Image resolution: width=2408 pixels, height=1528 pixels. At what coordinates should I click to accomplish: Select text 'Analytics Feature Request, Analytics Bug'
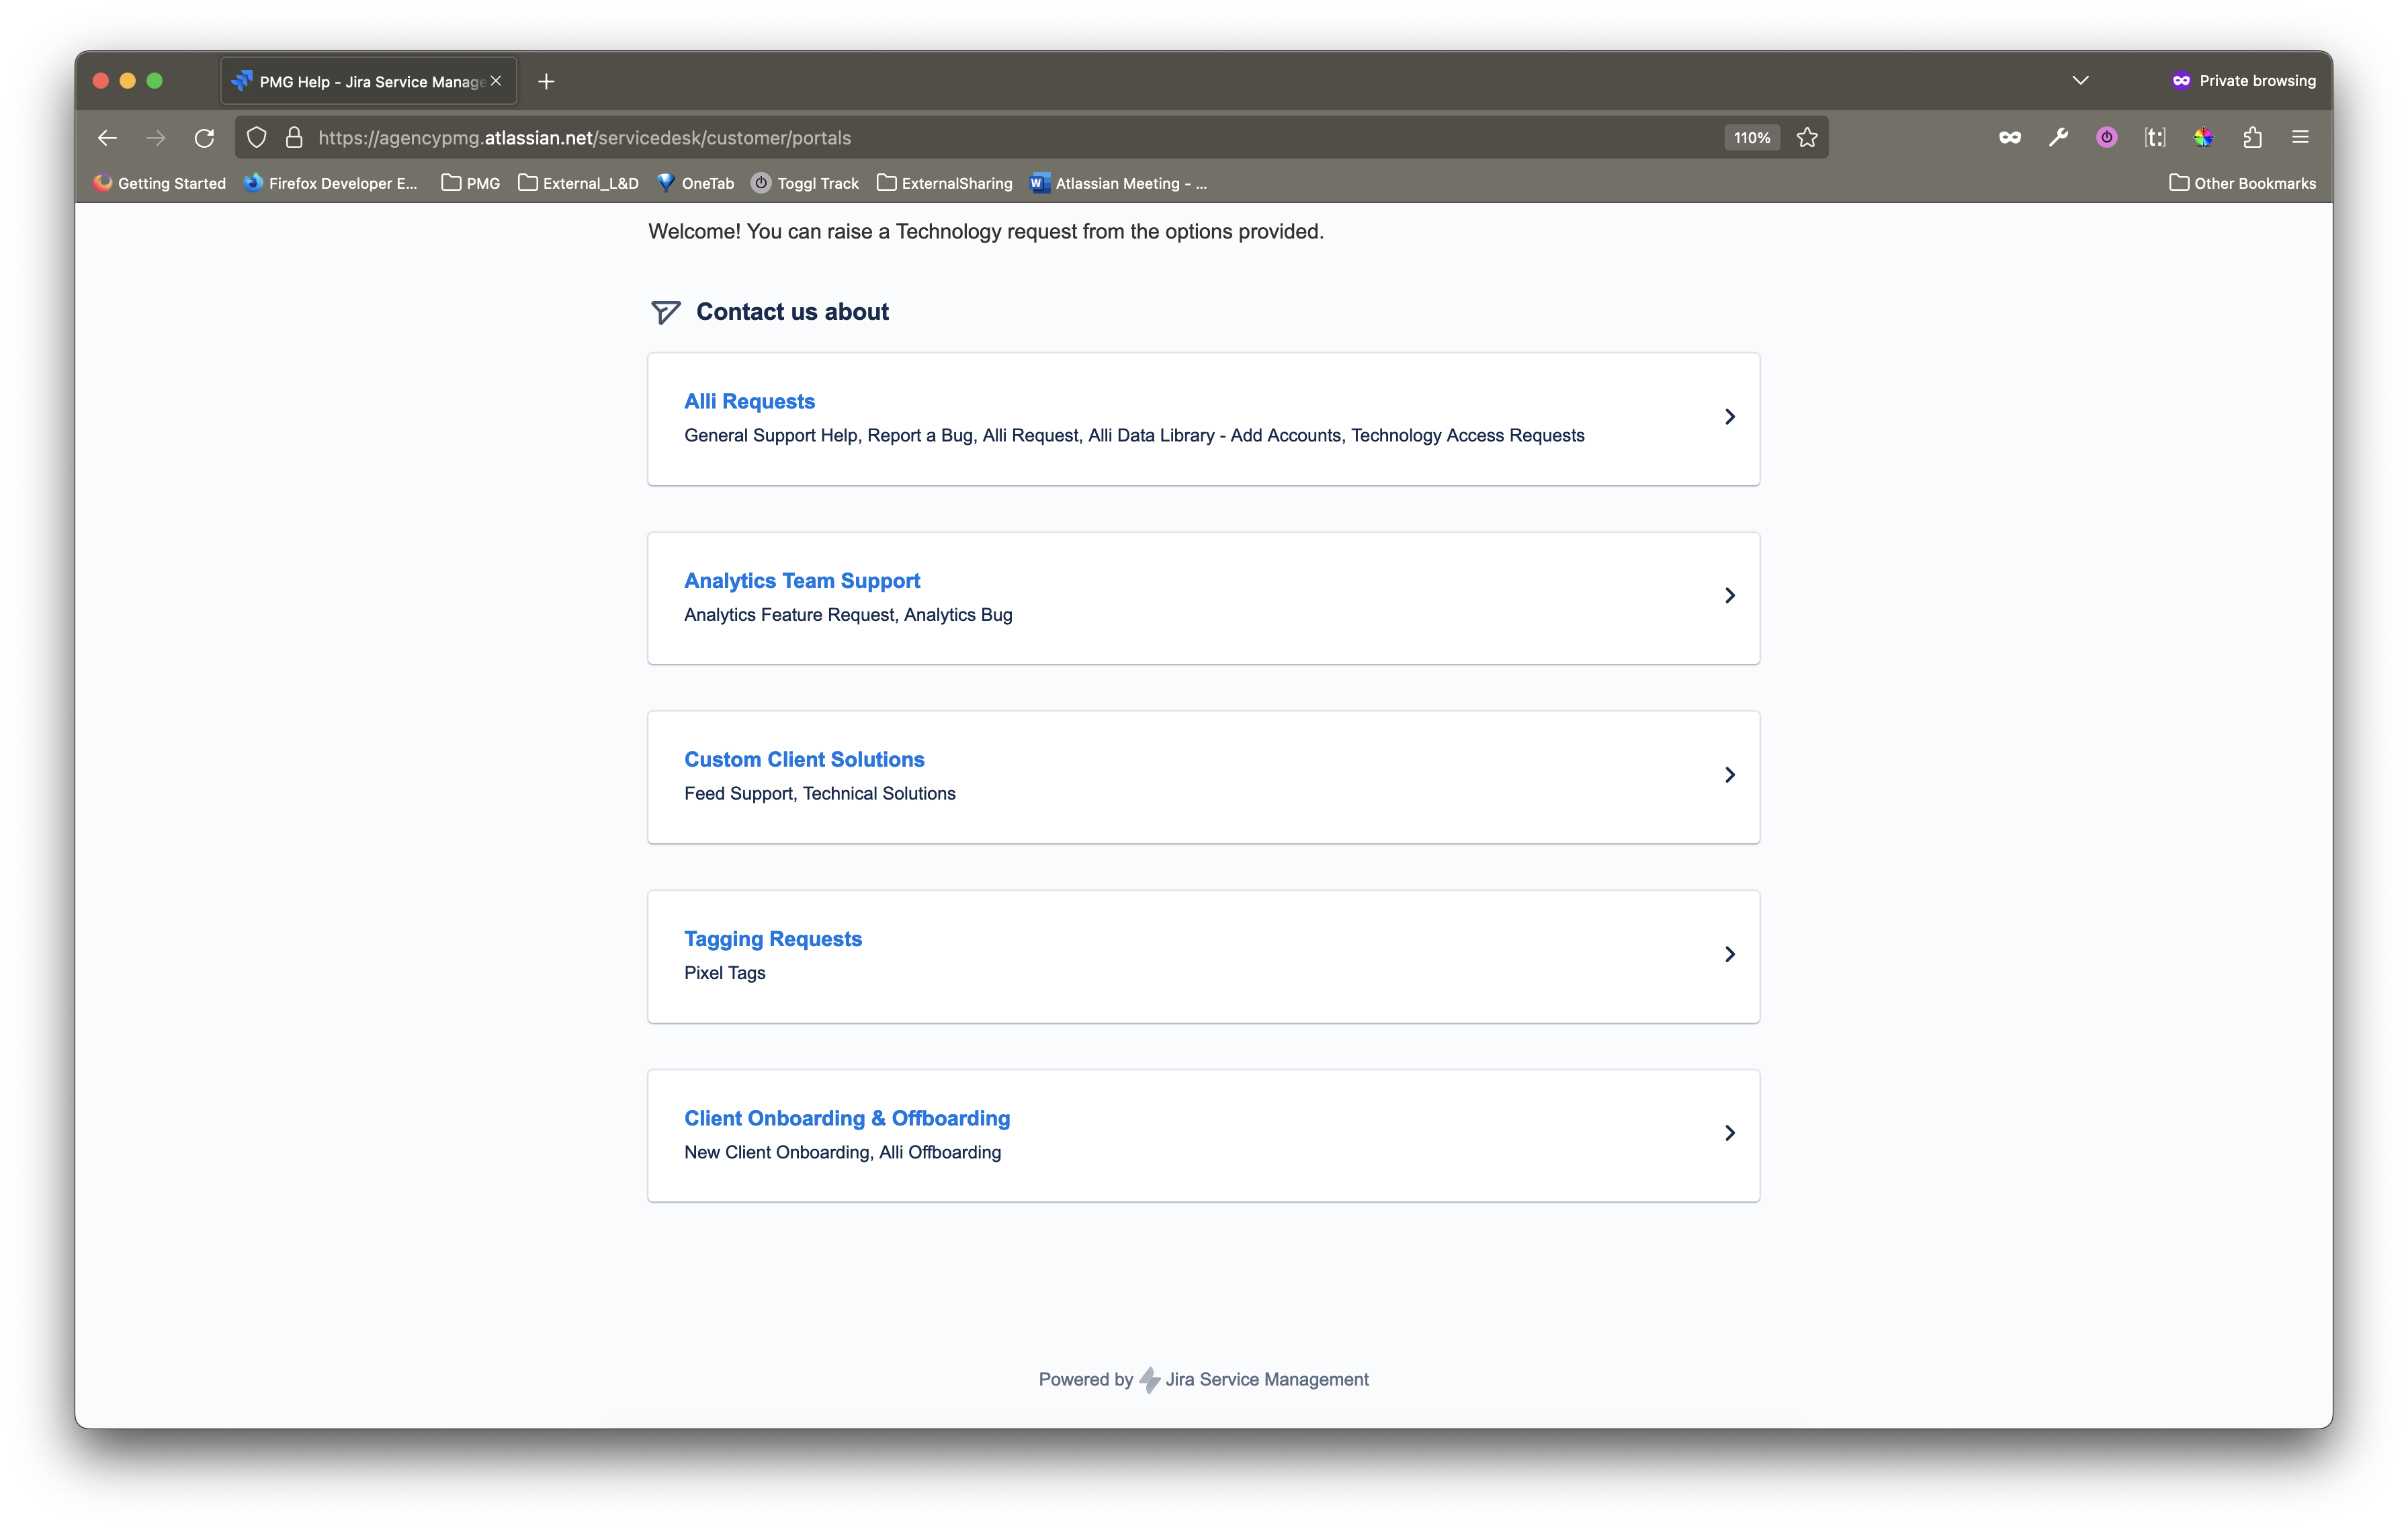(x=848, y=614)
